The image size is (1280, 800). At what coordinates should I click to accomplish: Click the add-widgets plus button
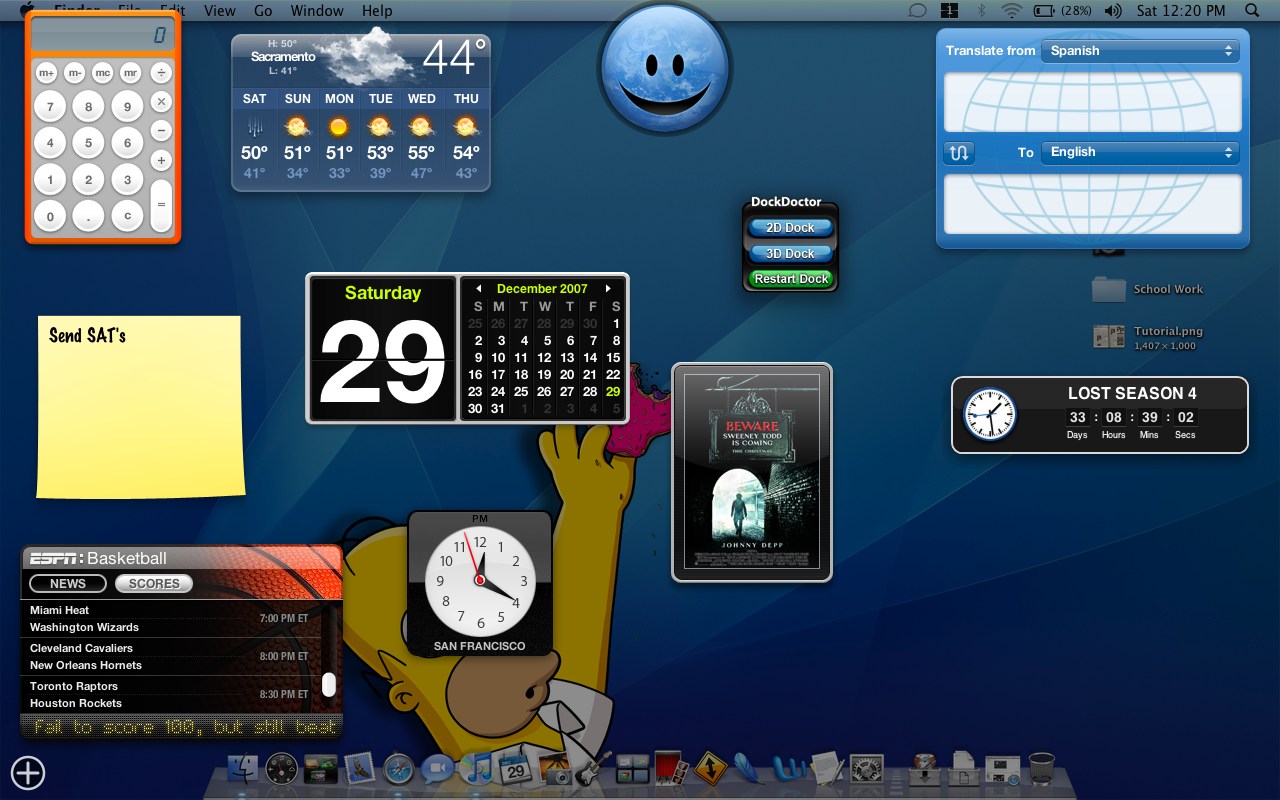point(28,772)
